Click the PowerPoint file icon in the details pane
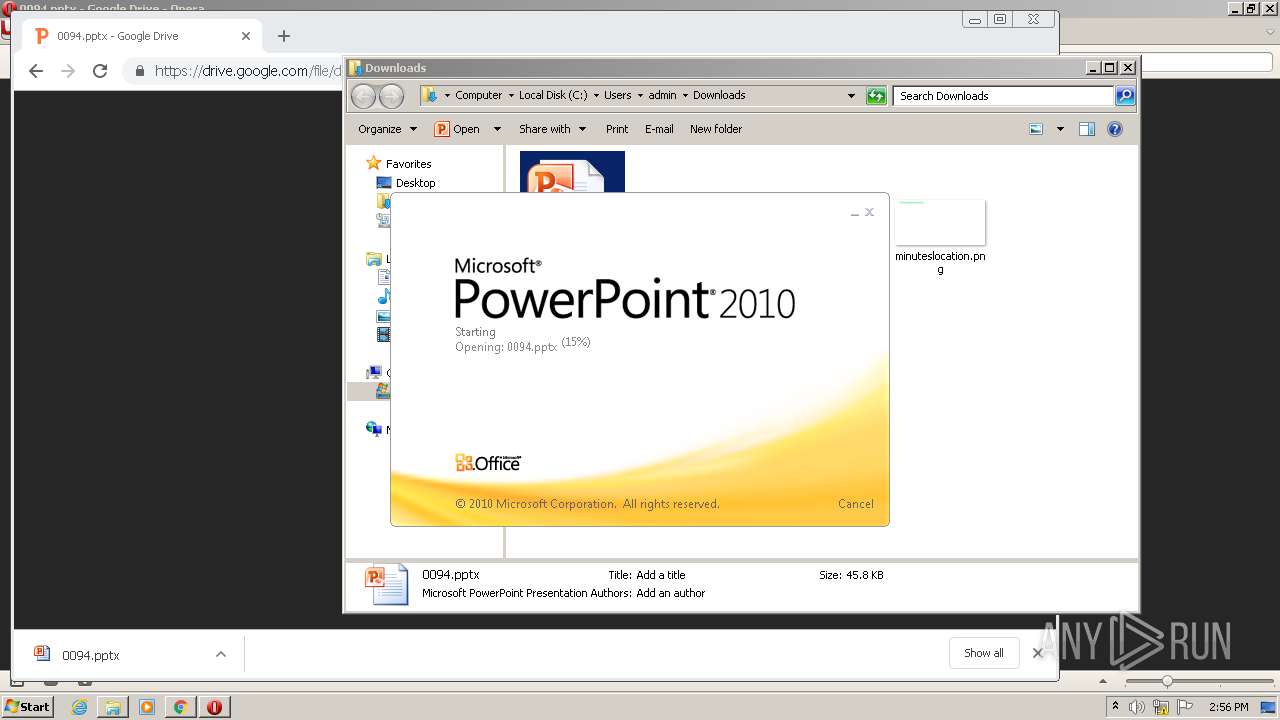The image size is (1280, 720). point(387,584)
